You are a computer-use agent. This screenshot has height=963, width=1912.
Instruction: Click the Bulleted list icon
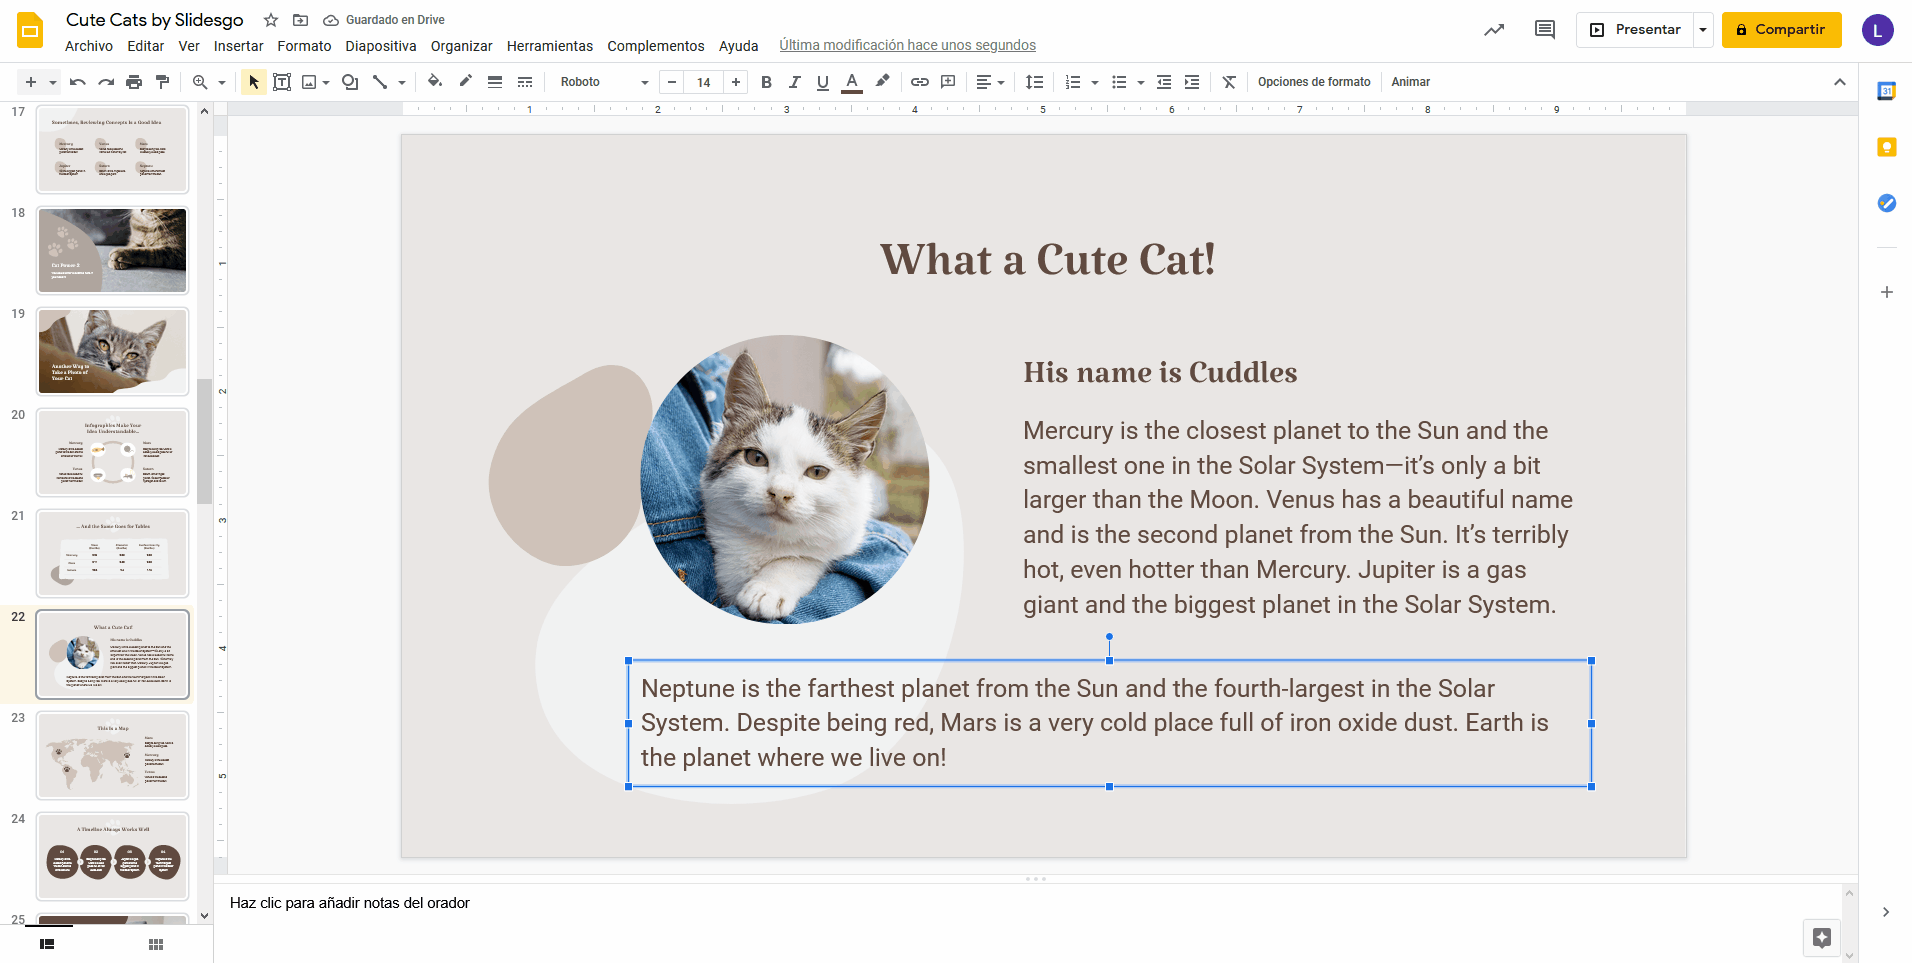click(x=1119, y=82)
